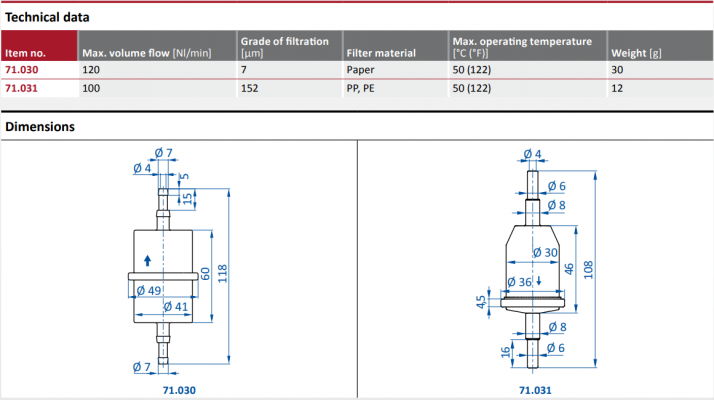Click the 71.031 caption below the right drawing
The image size is (714, 400).
535,389
